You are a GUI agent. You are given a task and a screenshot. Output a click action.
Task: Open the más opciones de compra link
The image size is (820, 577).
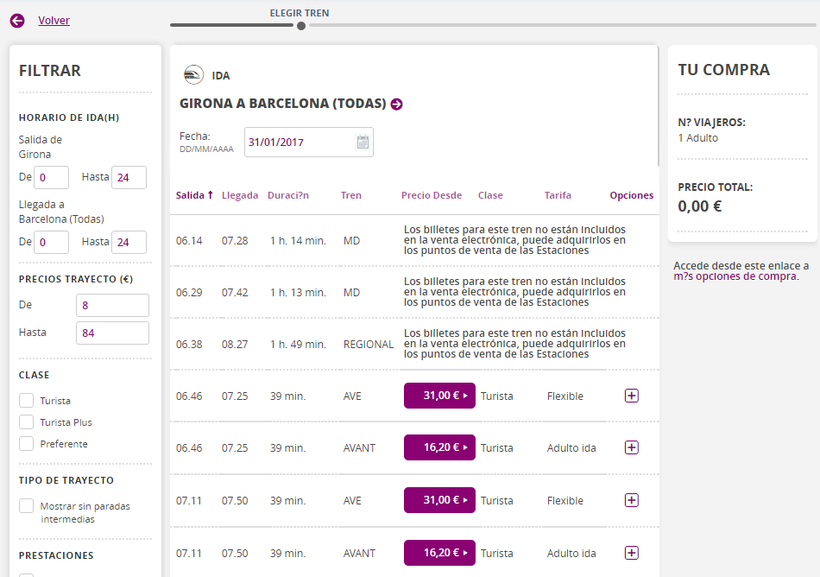[x=735, y=276]
